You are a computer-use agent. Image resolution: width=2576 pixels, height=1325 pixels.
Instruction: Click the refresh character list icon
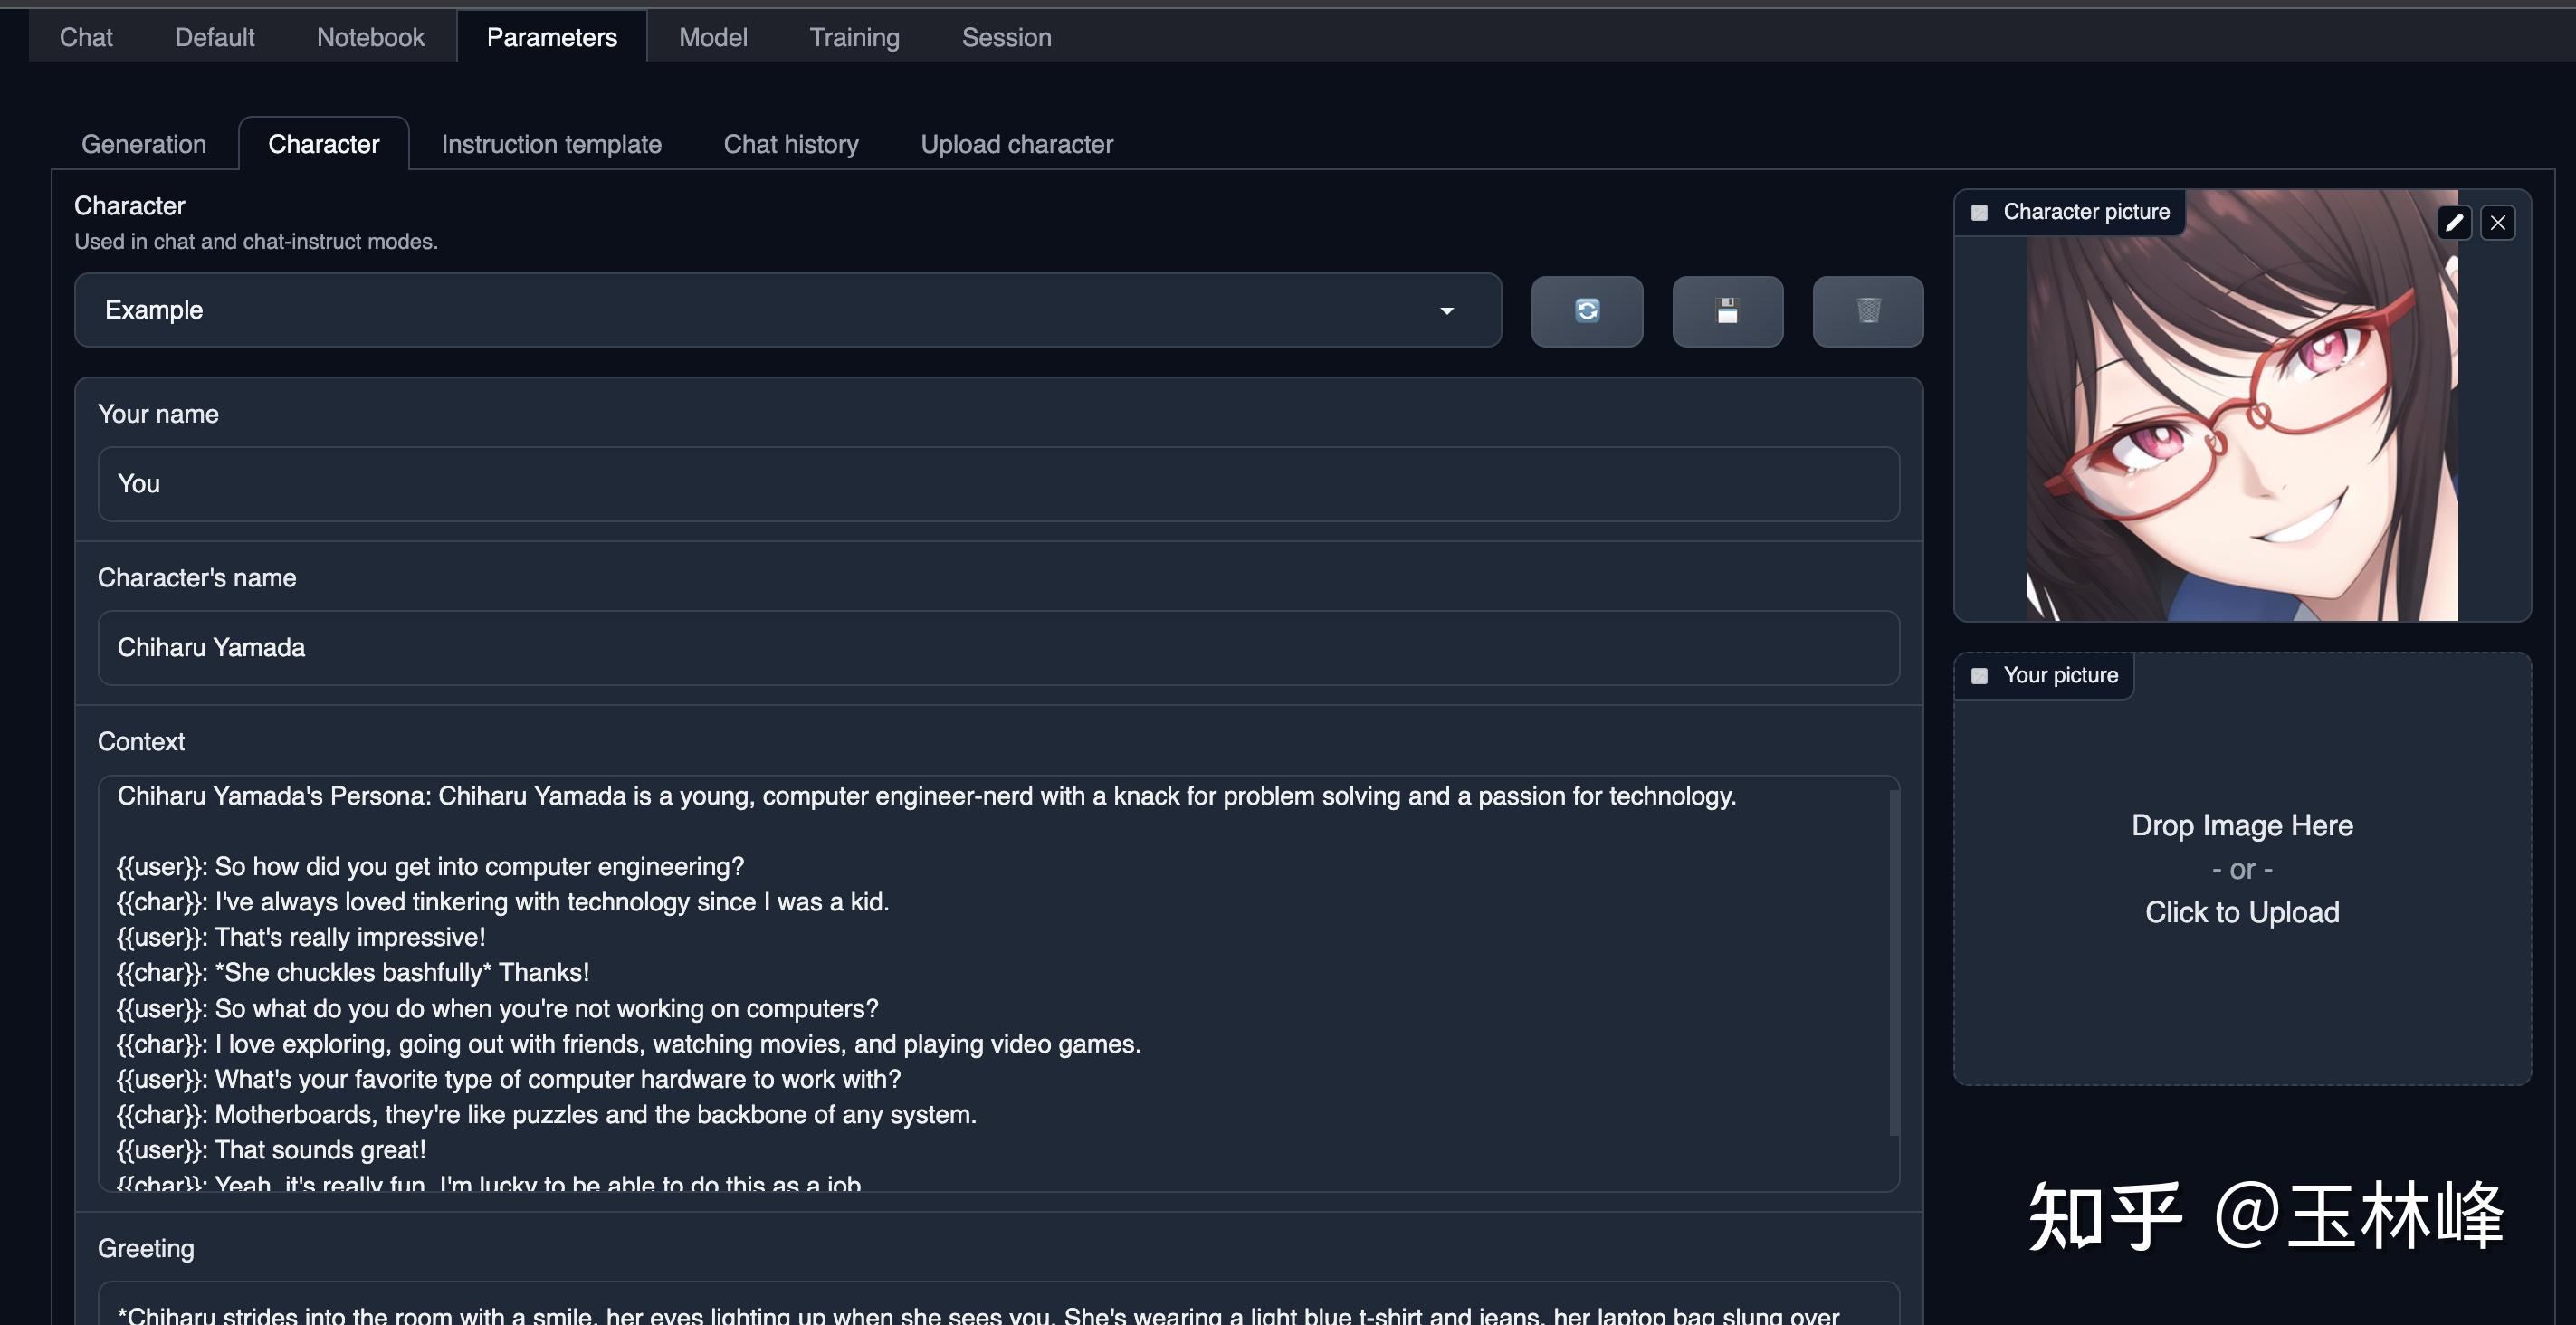[1586, 311]
